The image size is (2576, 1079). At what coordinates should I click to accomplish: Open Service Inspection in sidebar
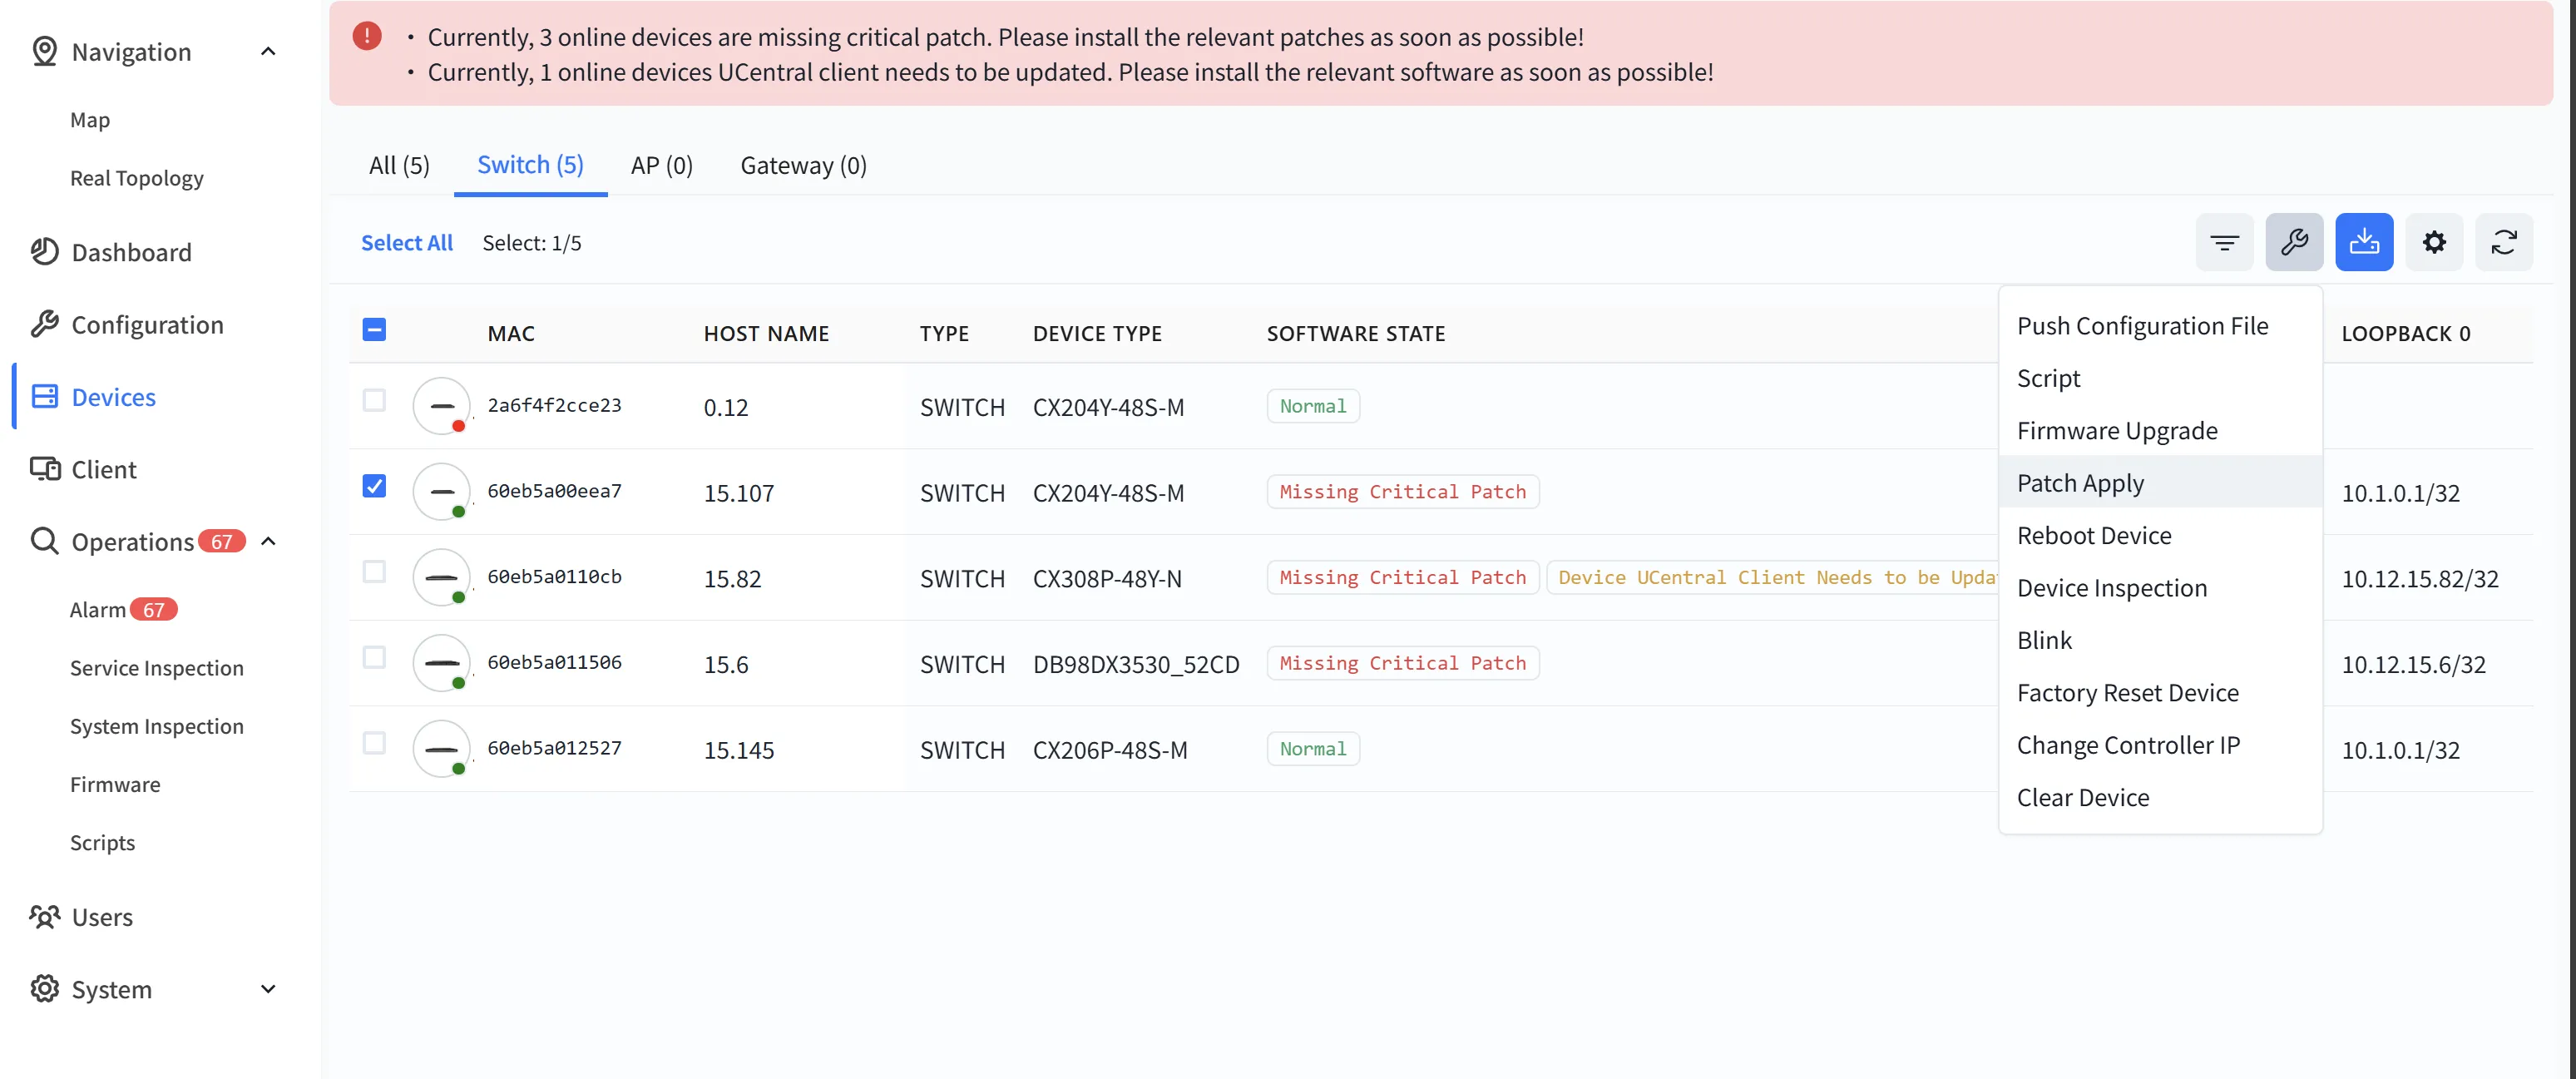pyautogui.click(x=157, y=667)
